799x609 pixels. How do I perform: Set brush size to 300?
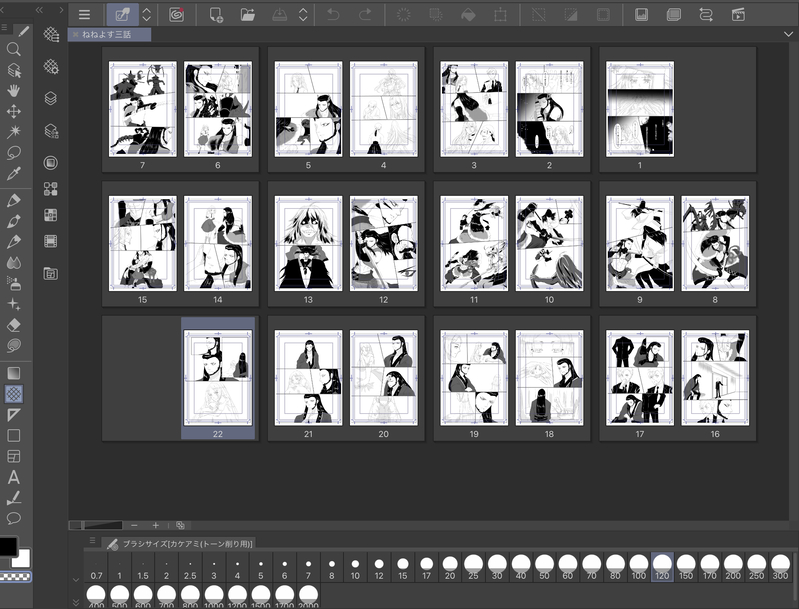coord(780,567)
